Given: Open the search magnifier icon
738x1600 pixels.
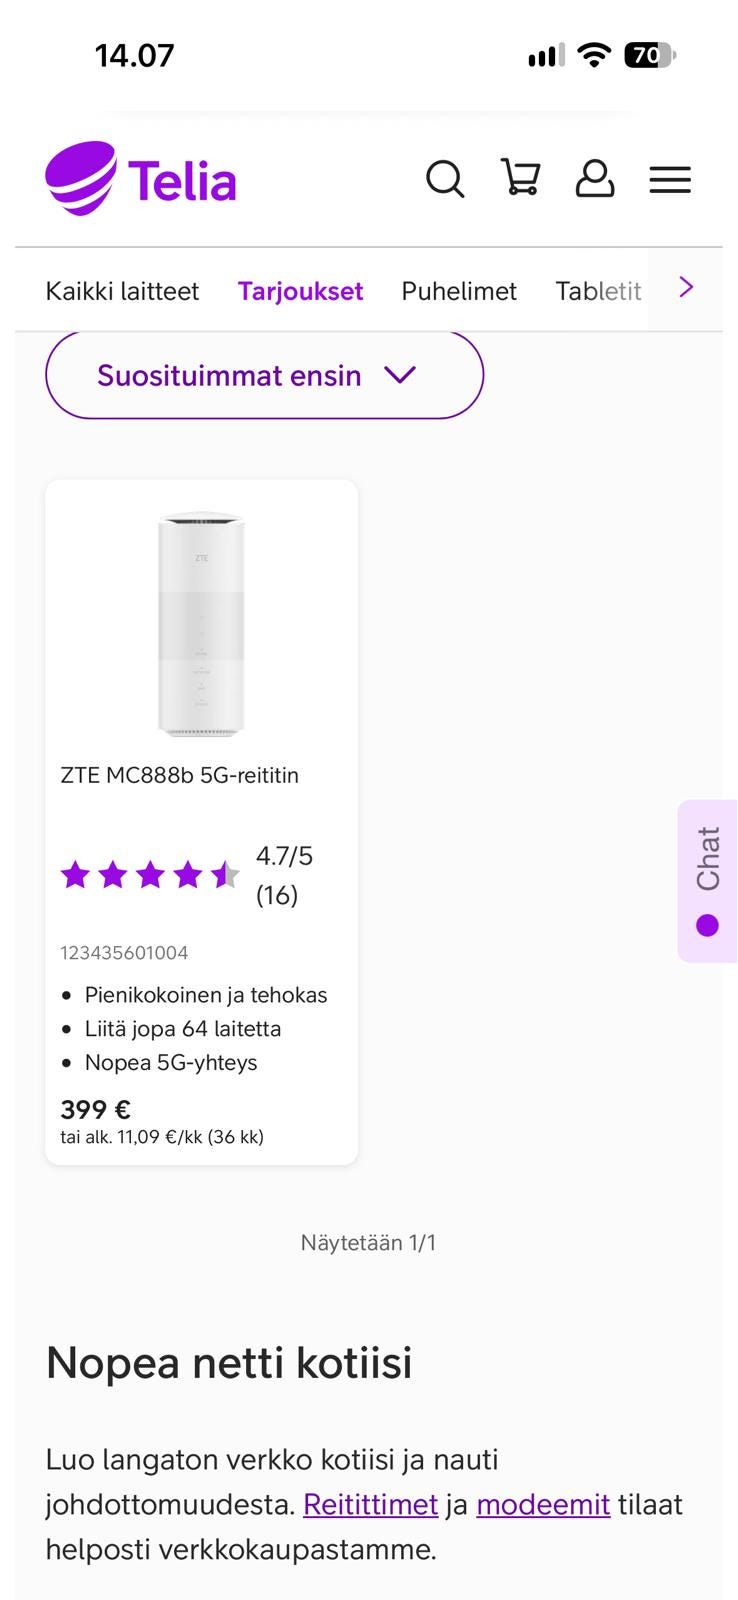Looking at the screenshot, I should (445, 180).
